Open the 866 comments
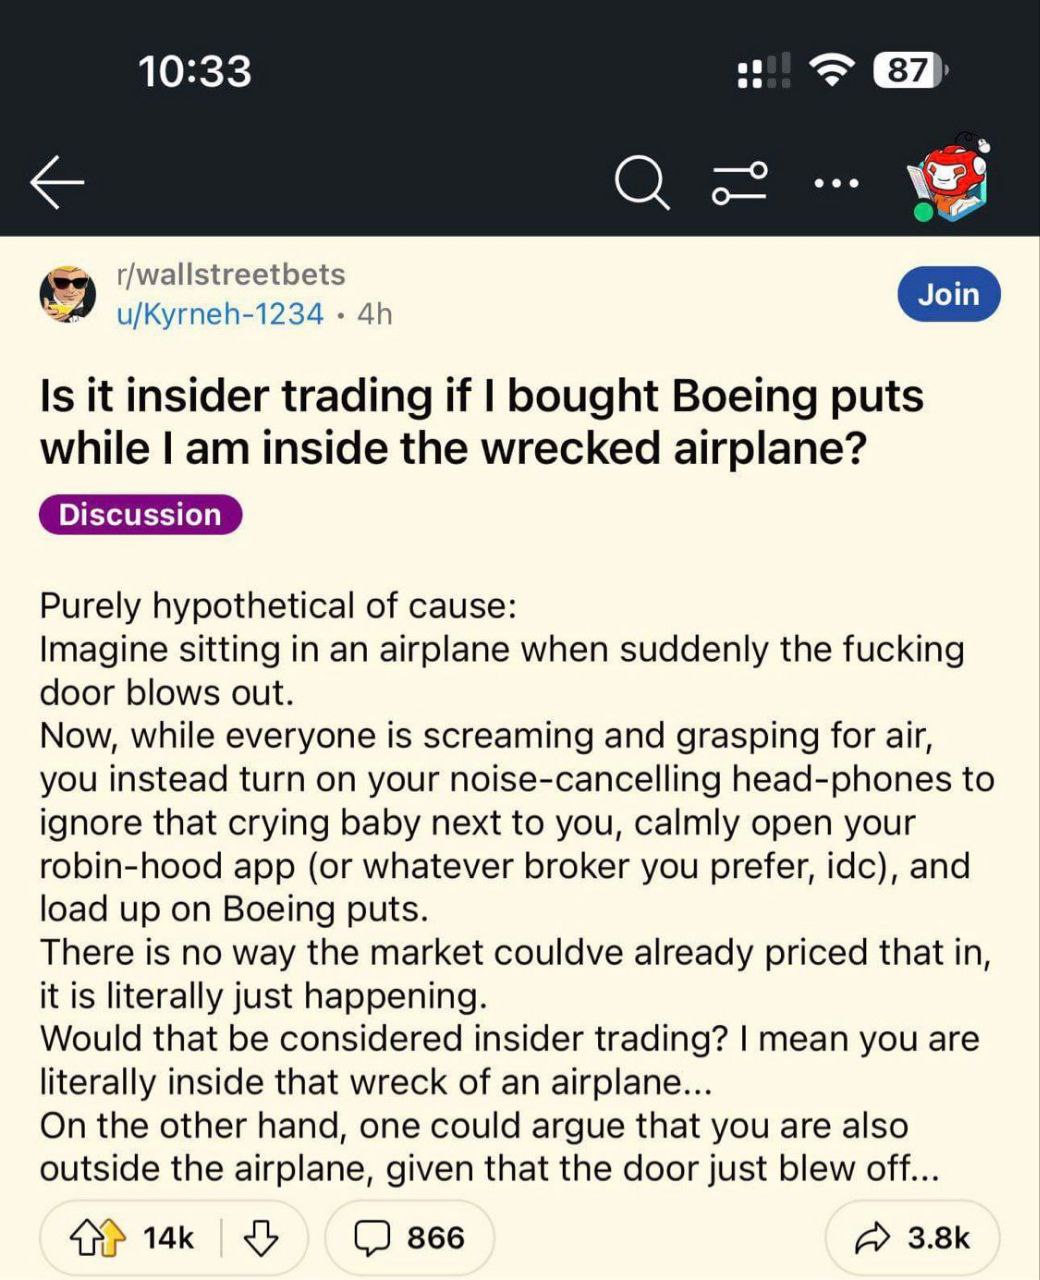This screenshot has width=1040, height=1280. click(410, 1238)
